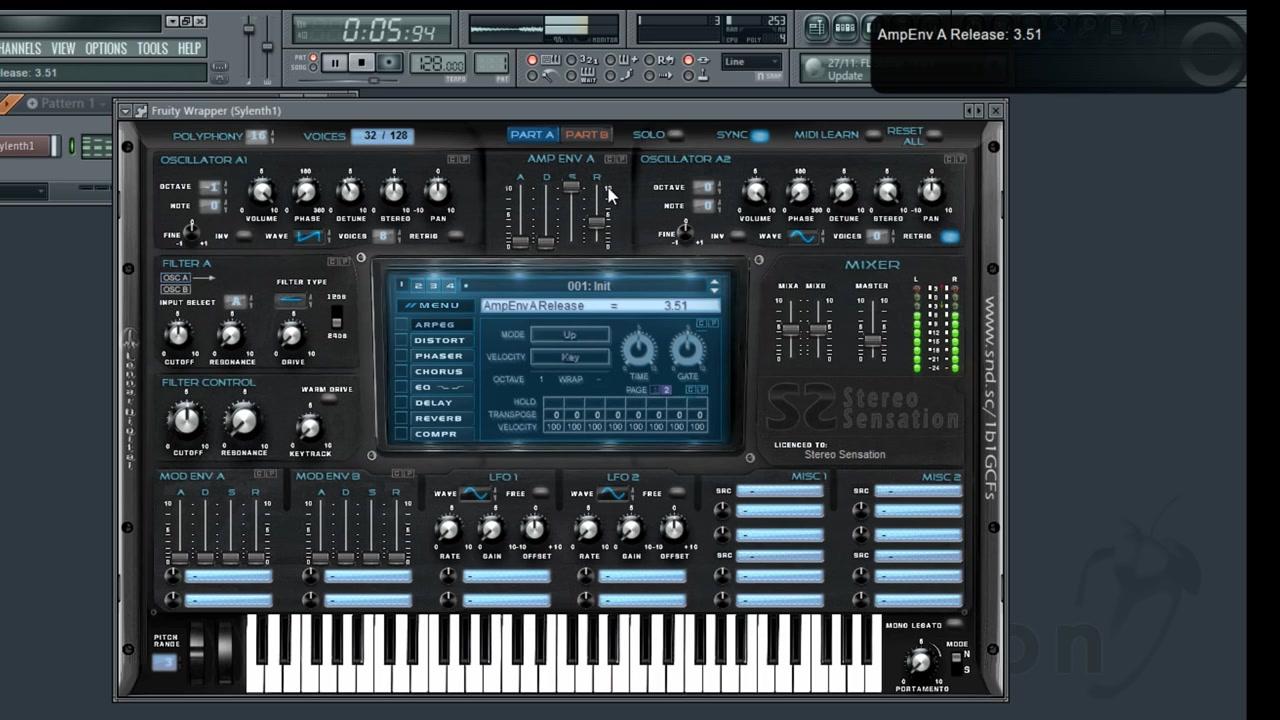
Task: Open the FL Studio Help menu
Action: coord(189,48)
